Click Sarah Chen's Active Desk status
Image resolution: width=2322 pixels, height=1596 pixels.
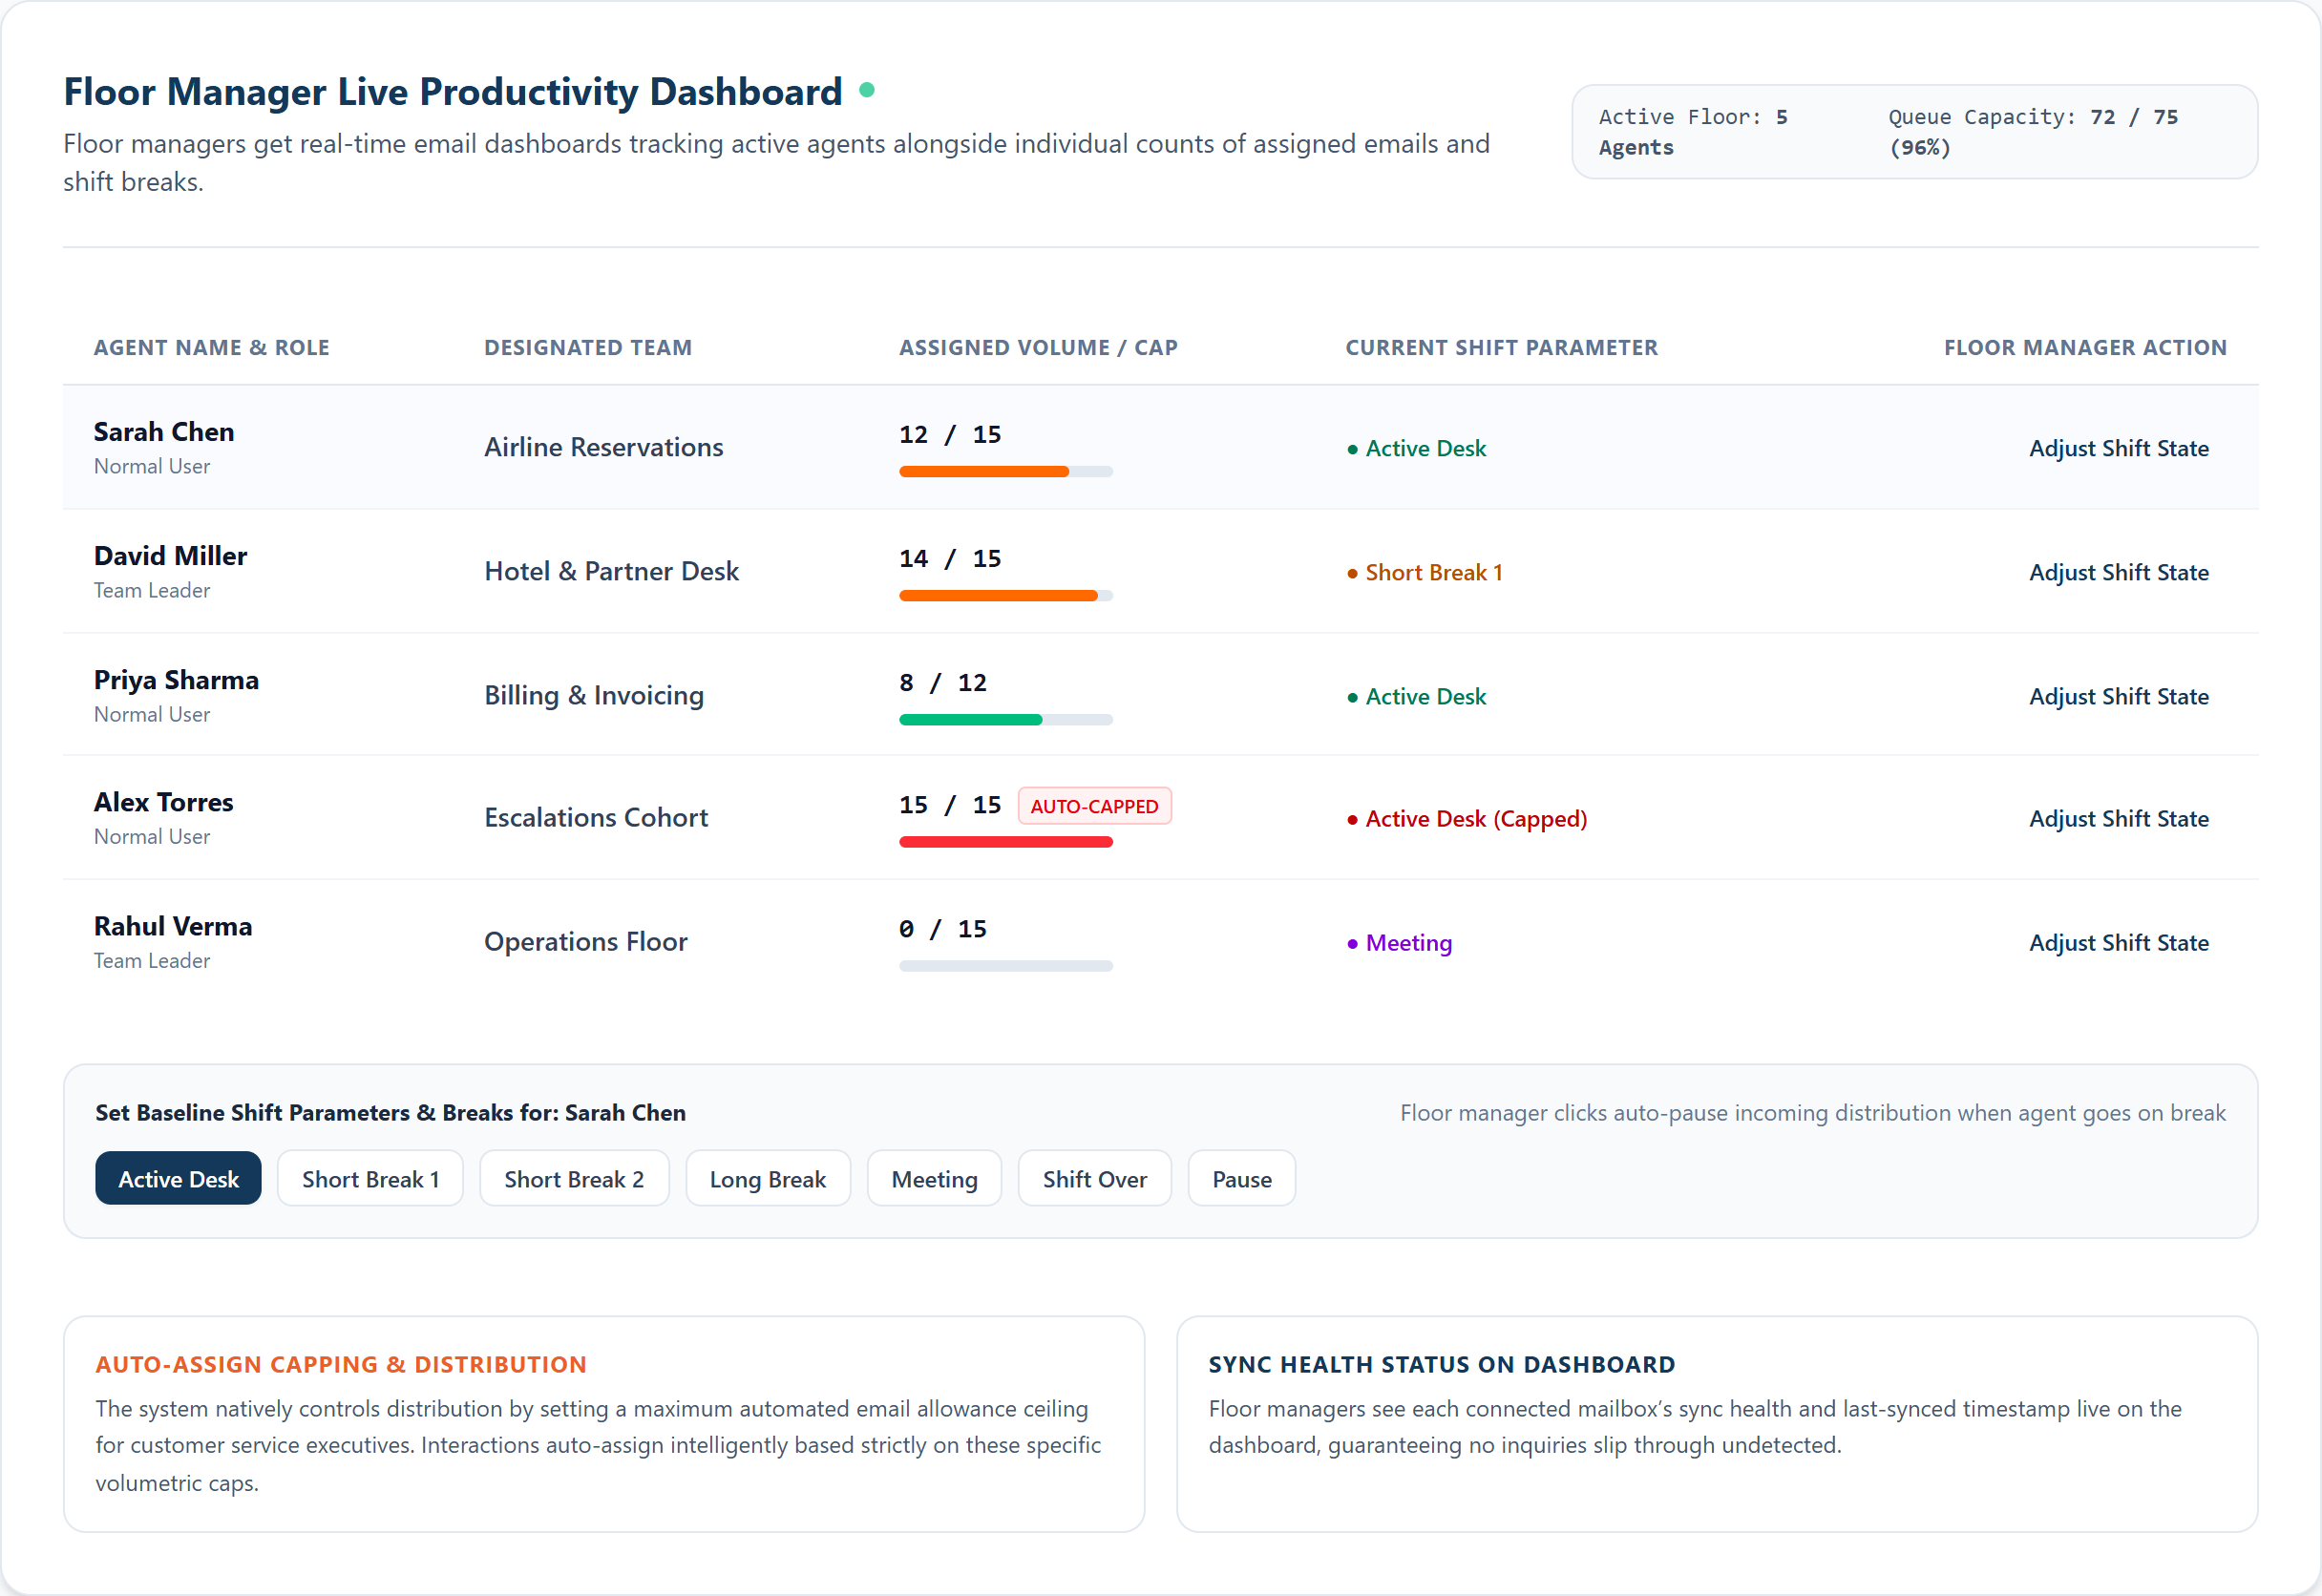point(1416,448)
